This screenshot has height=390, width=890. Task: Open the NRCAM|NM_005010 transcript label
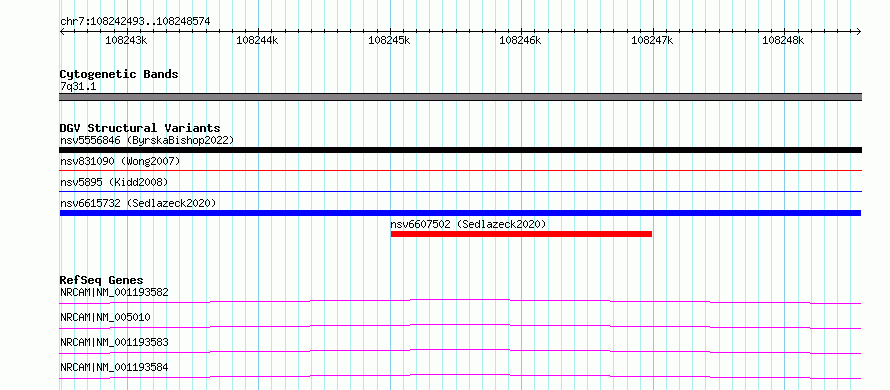click(105, 317)
